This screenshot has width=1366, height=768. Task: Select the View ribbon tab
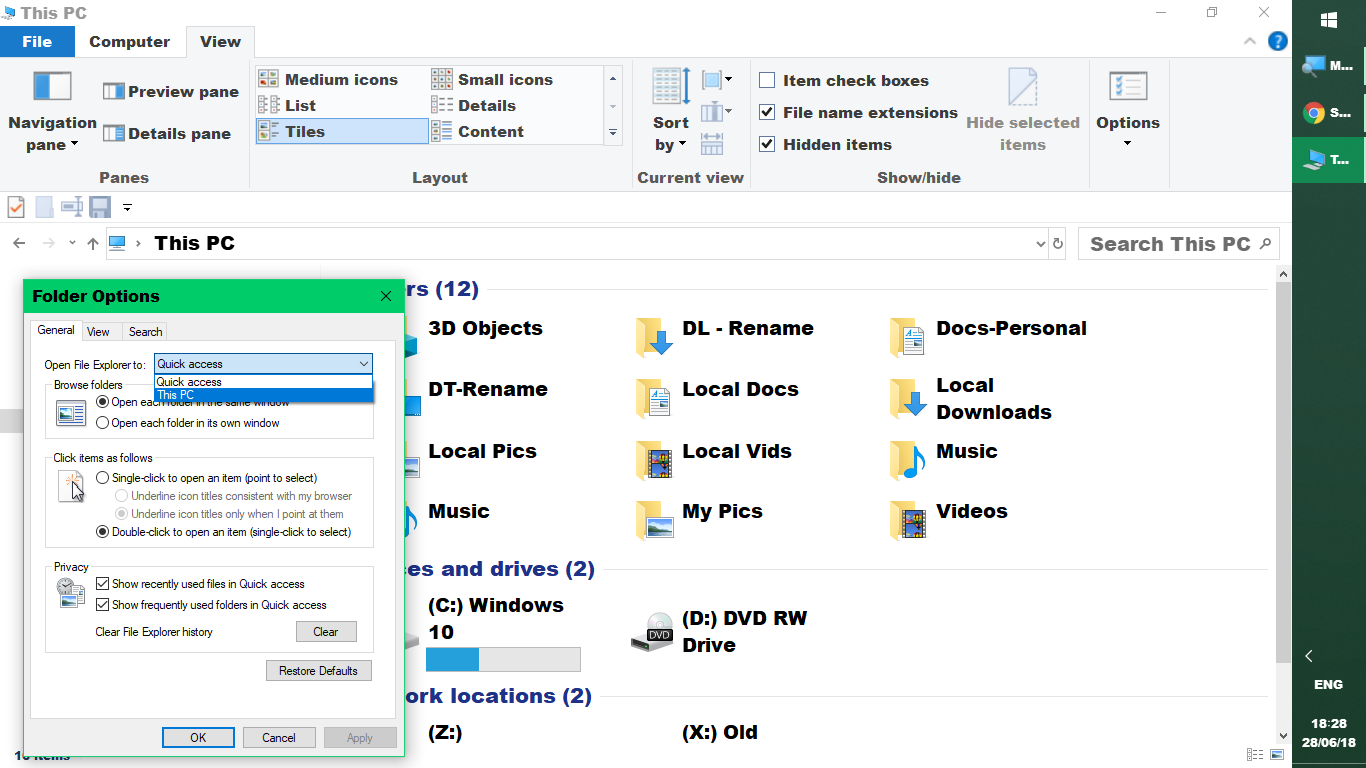click(220, 41)
